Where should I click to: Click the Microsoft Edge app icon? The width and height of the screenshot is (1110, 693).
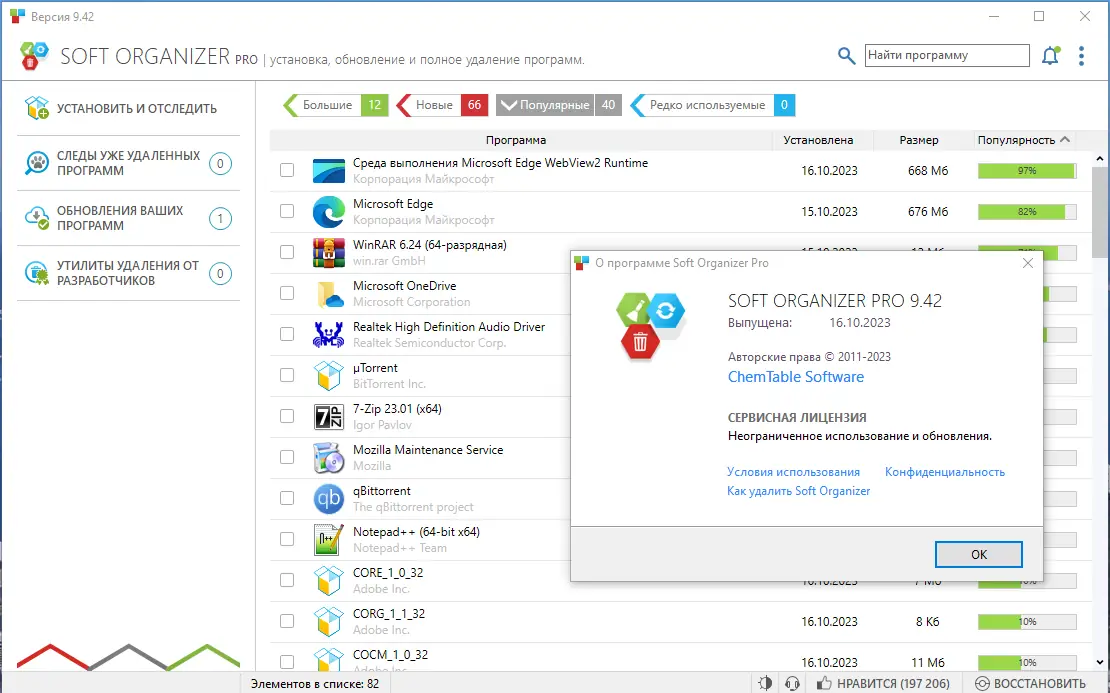[x=328, y=212]
